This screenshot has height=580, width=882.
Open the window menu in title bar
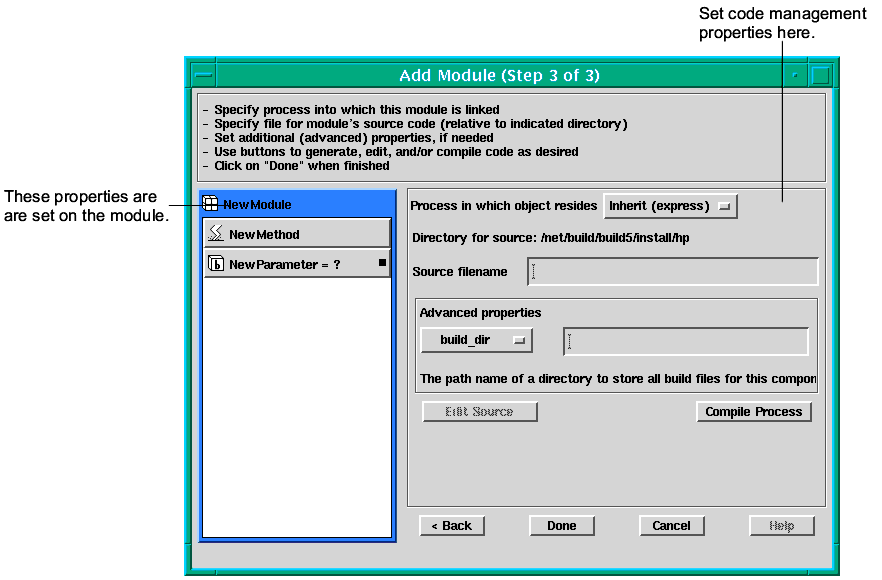[203, 75]
